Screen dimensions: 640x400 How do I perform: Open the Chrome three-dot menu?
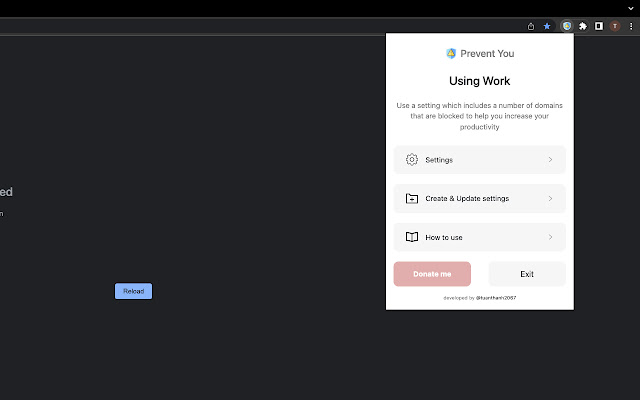(631, 26)
